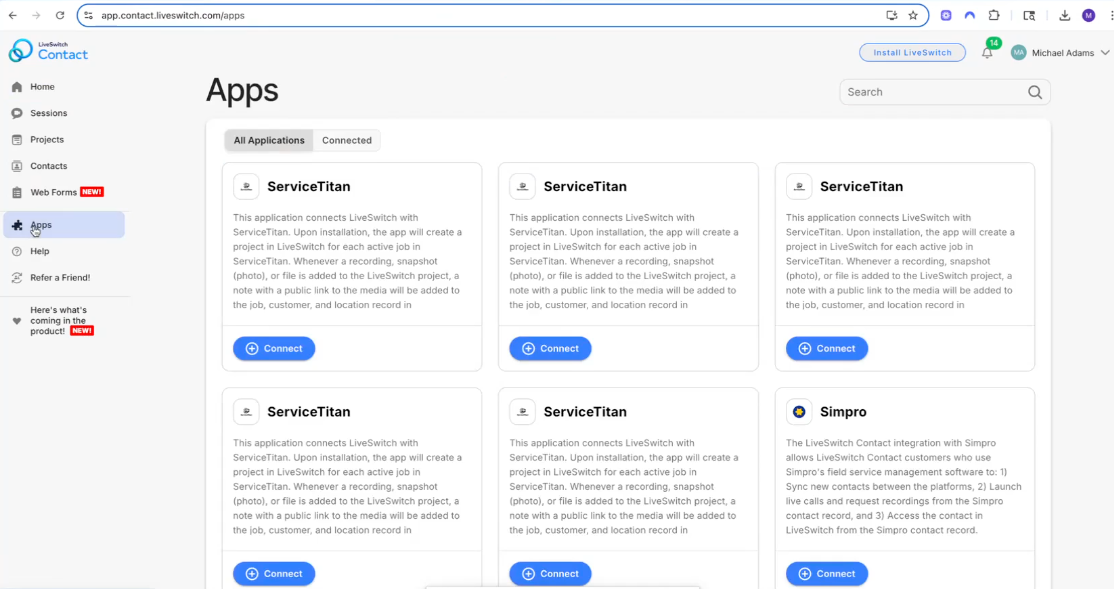Reload the page in the browser
Screen dimensions: 1114x589
tap(60, 15)
